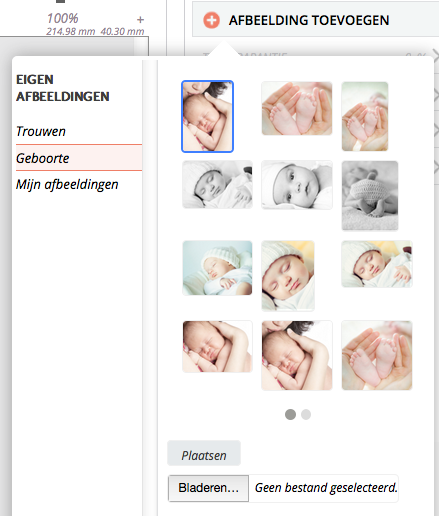Choose the large baby feet thumbnail, bottom right
Viewport: 439px width, 516px height.
[x=377, y=355]
